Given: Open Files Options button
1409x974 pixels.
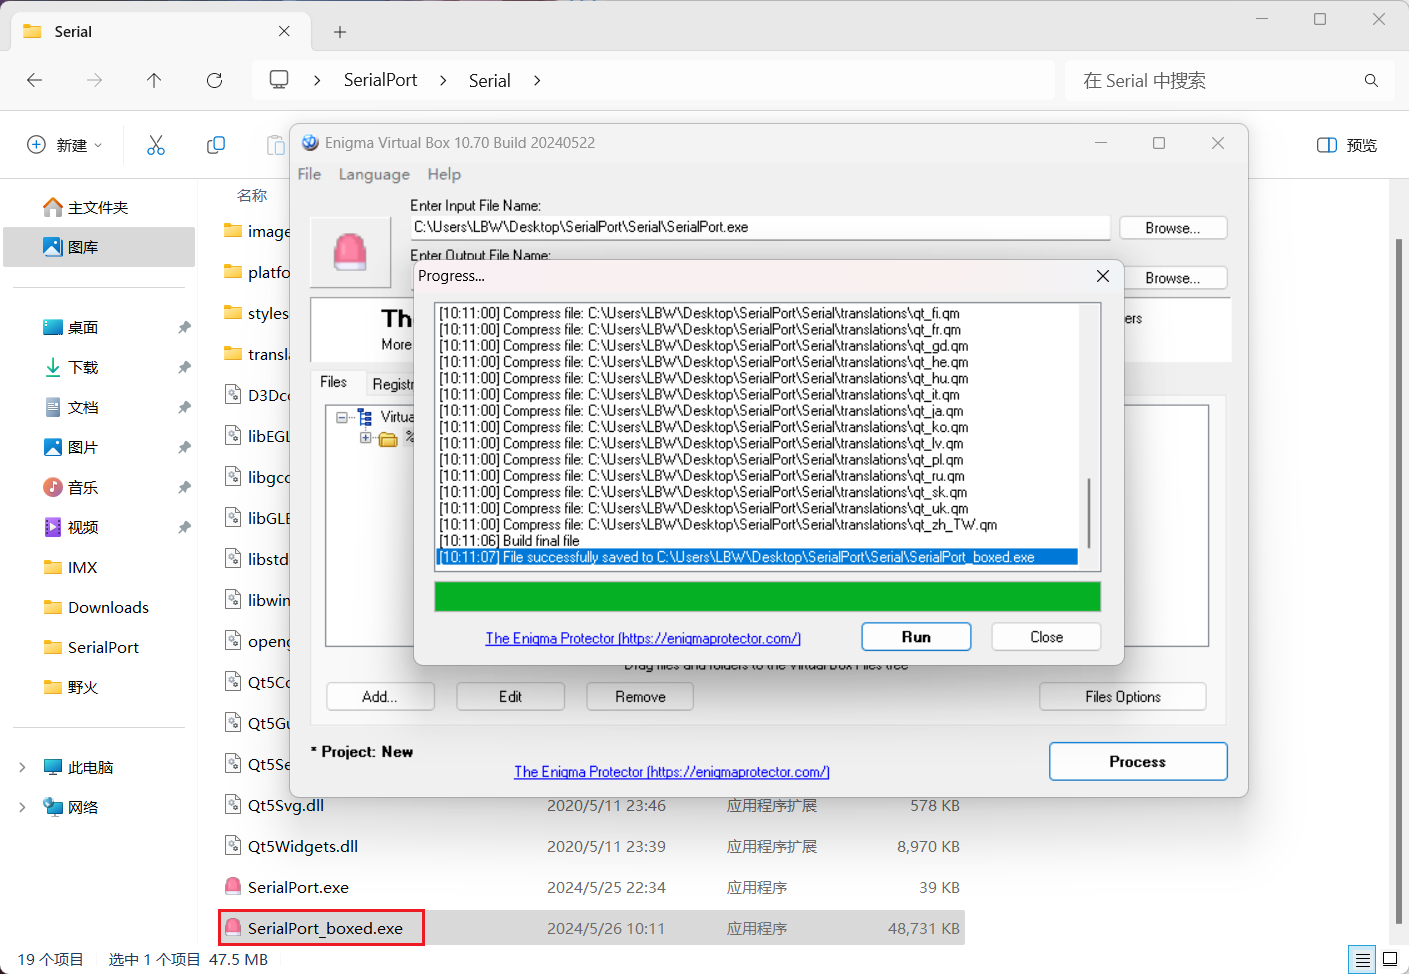Looking at the screenshot, I should point(1123,697).
